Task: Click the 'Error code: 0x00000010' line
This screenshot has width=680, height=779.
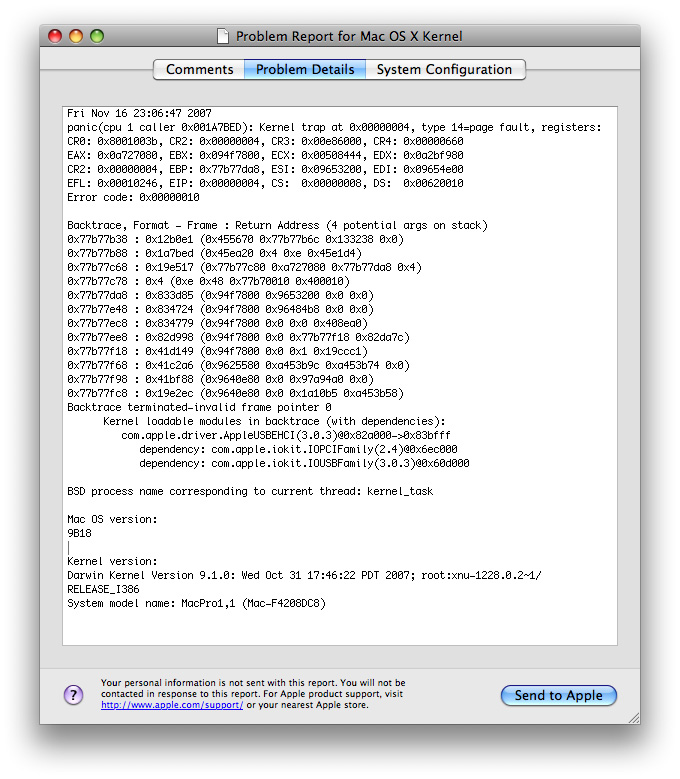Action: (133, 197)
